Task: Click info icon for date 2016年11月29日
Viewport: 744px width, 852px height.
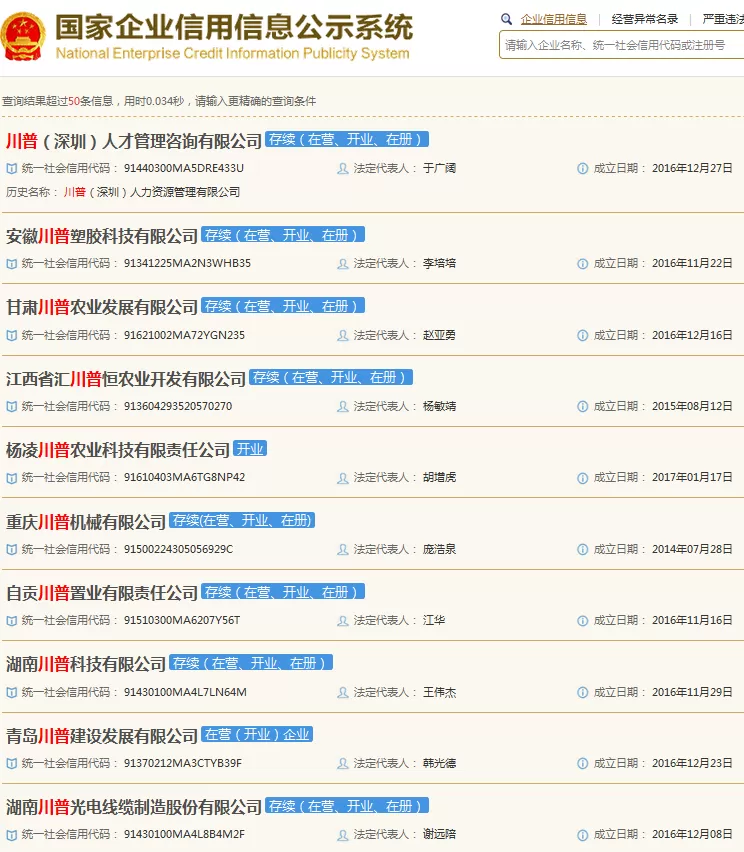Action: [x=583, y=693]
